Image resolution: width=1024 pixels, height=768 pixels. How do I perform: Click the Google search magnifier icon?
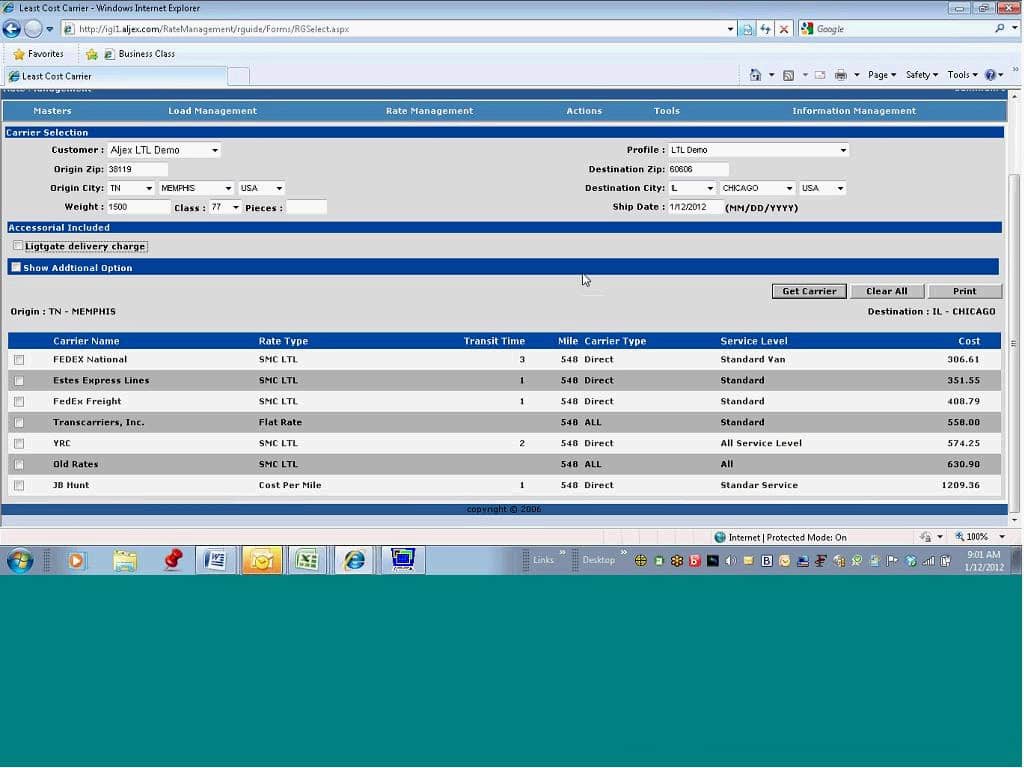tap(1000, 28)
